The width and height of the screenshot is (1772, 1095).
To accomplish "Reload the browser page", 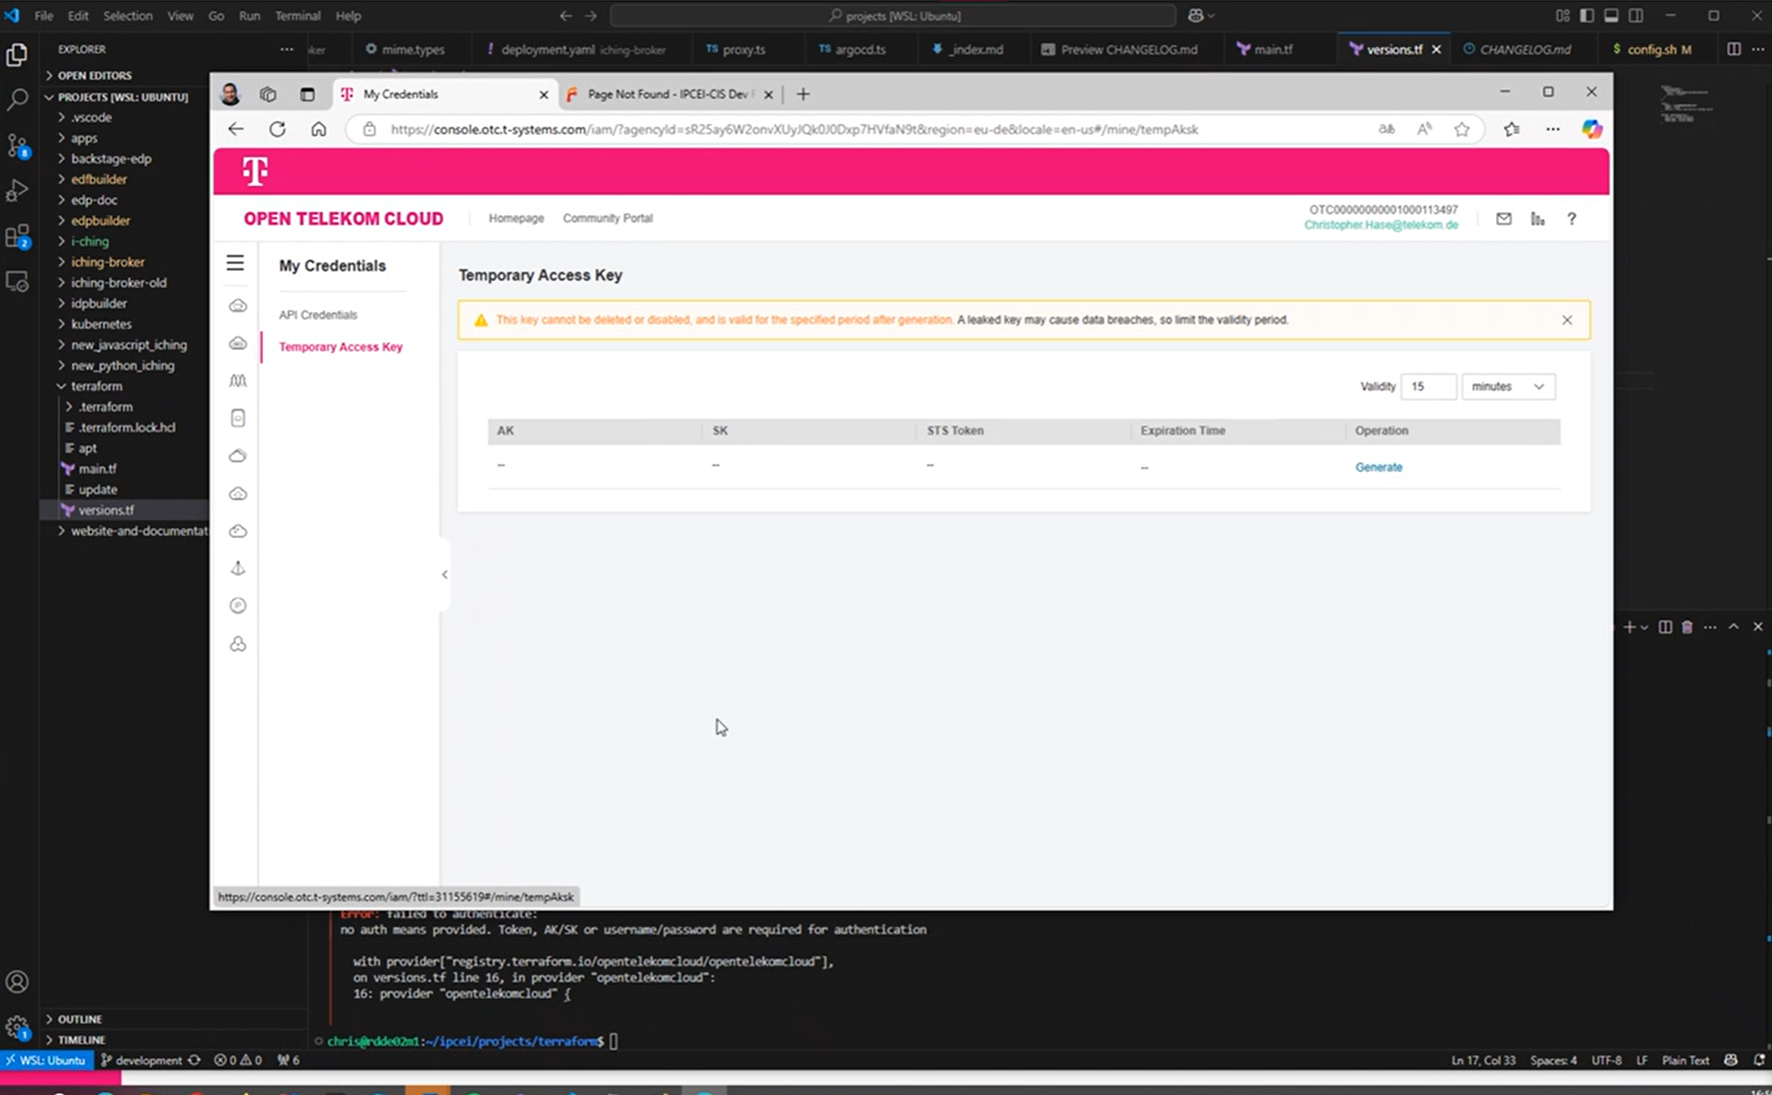I will (277, 129).
